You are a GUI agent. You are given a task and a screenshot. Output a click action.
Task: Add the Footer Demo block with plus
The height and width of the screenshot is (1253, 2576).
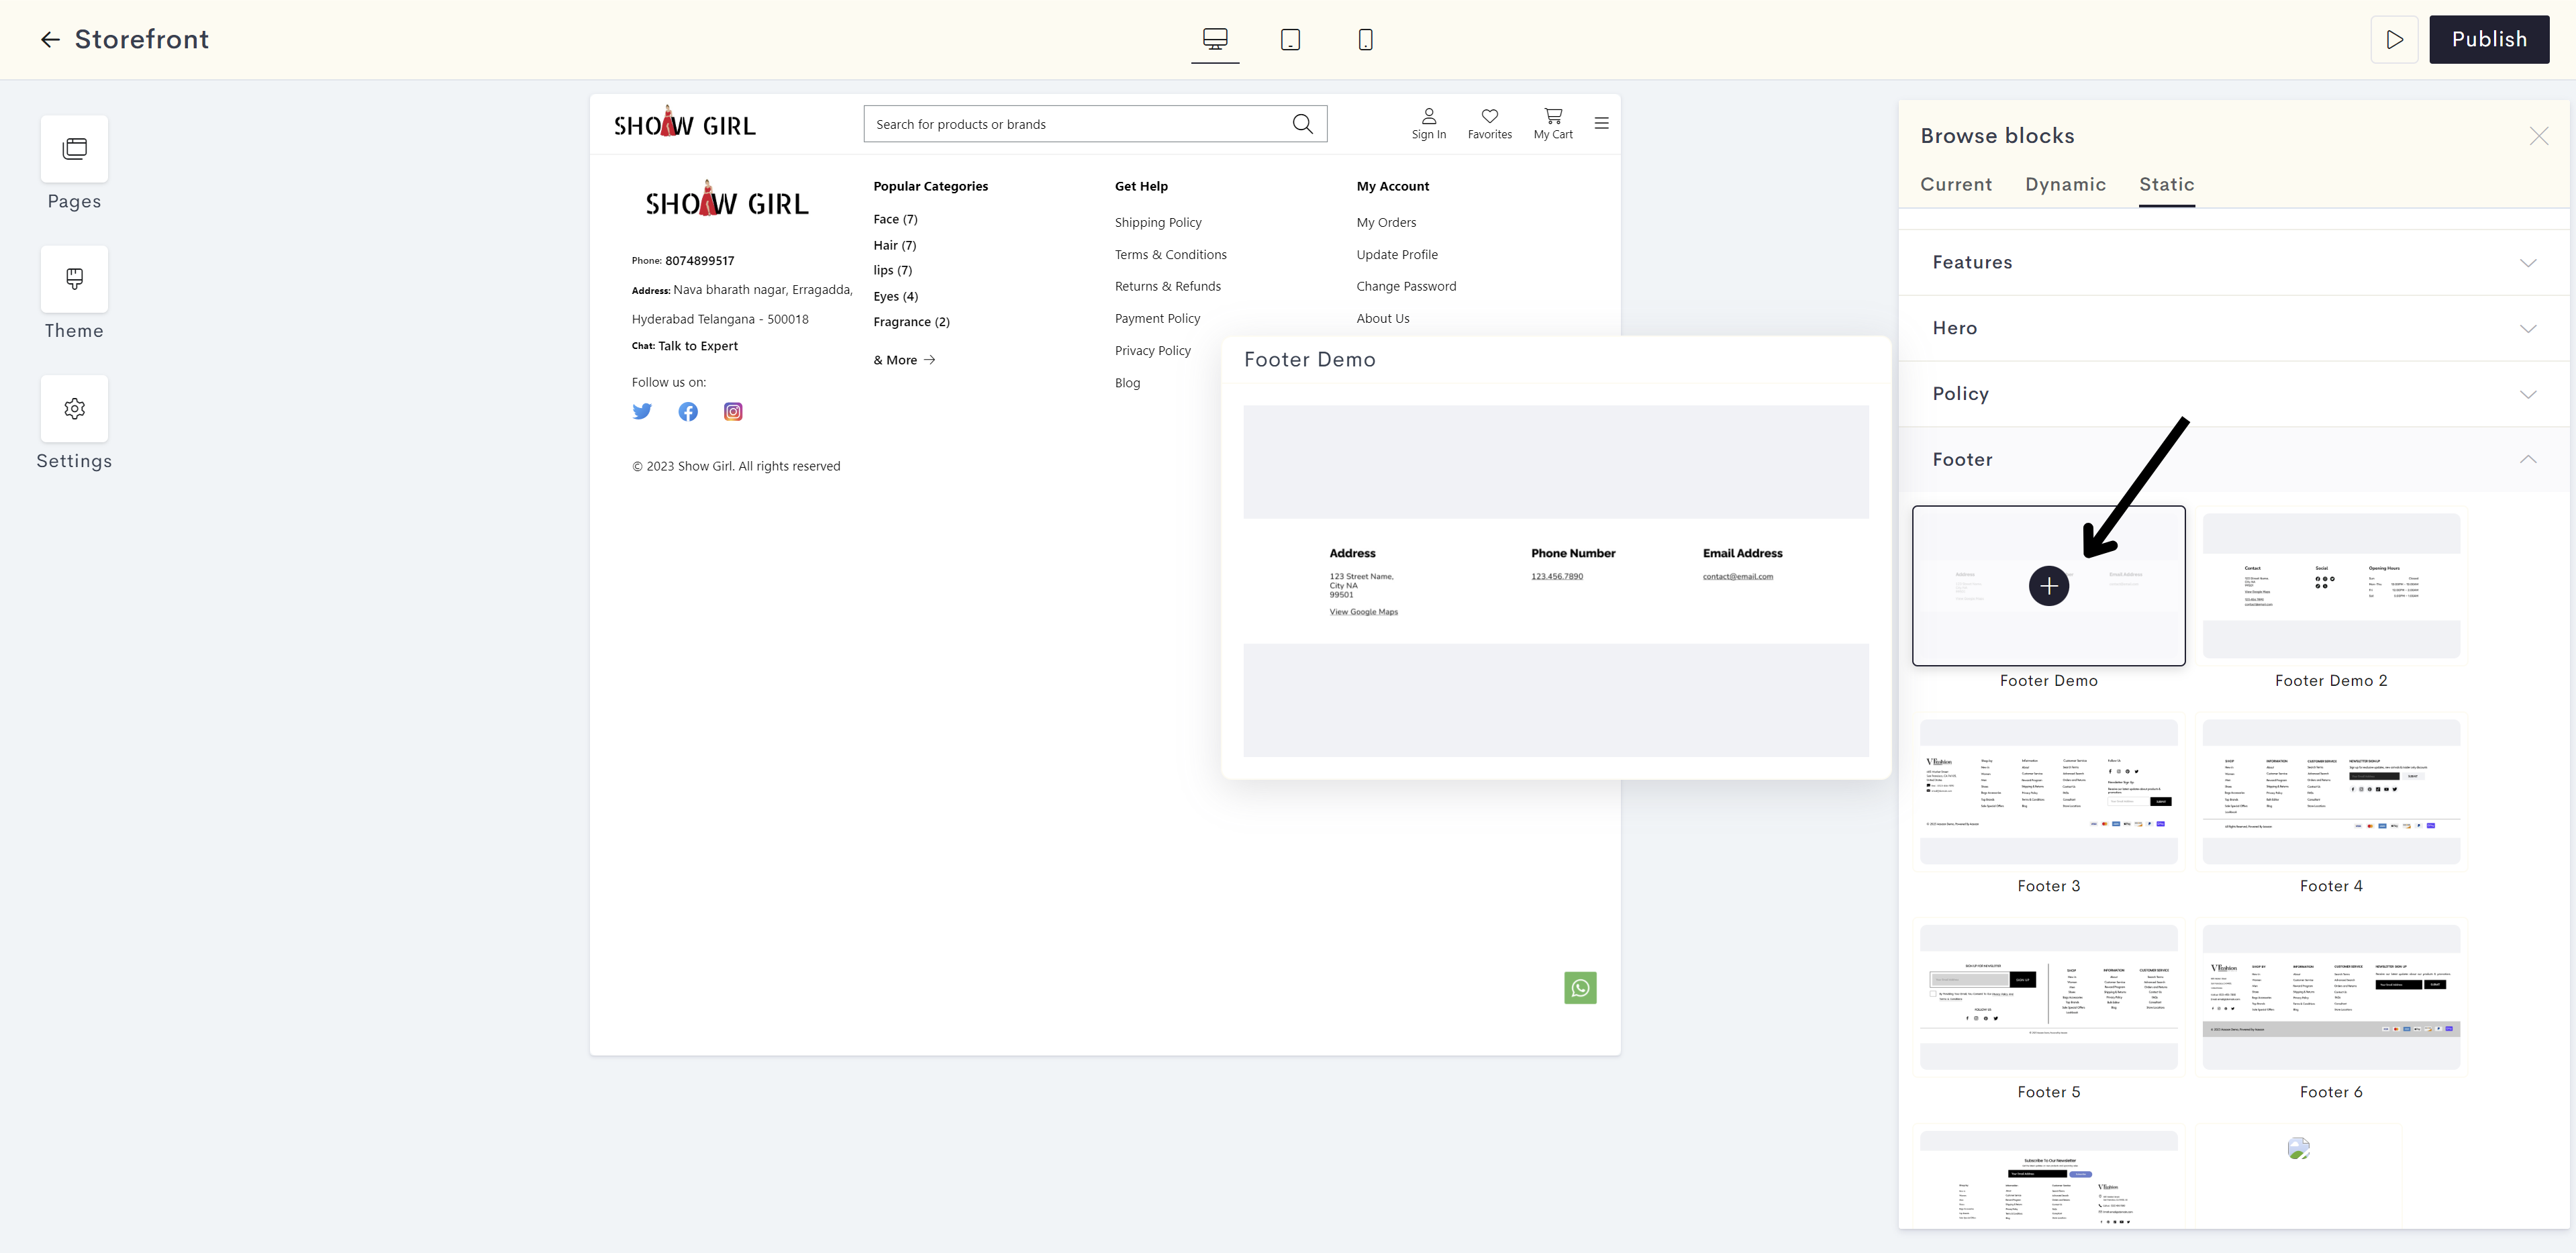click(2048, 586)
